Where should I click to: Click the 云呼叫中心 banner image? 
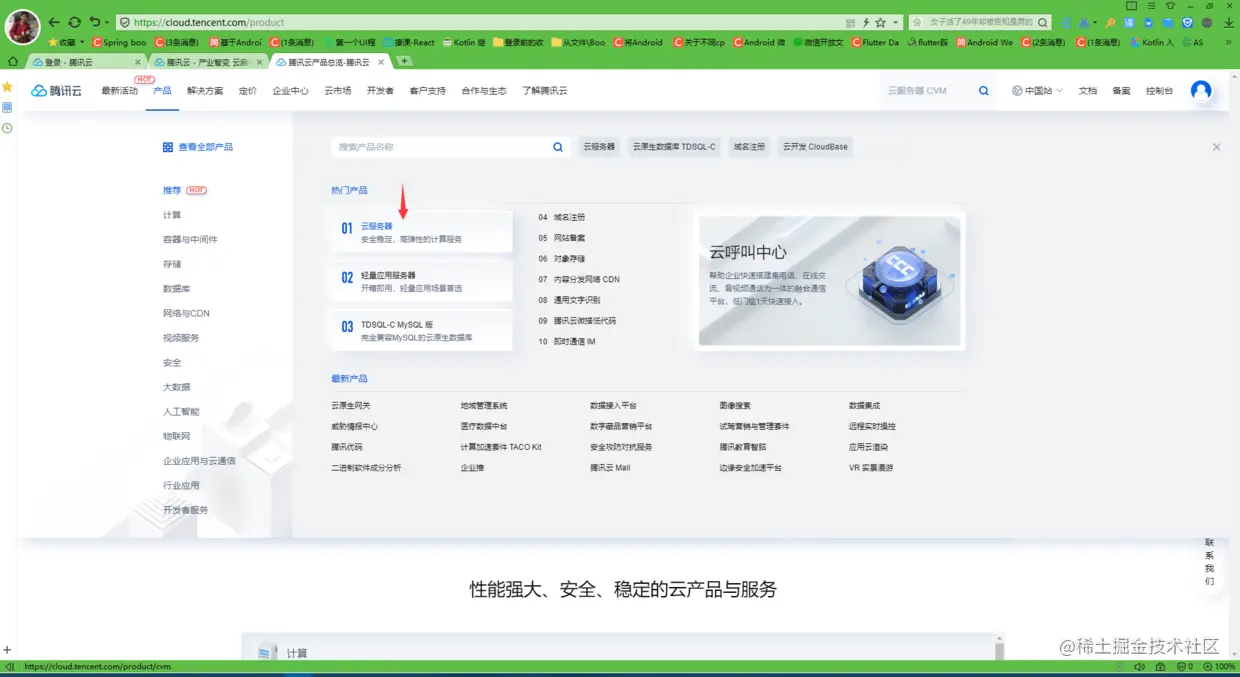coord(829,281)
